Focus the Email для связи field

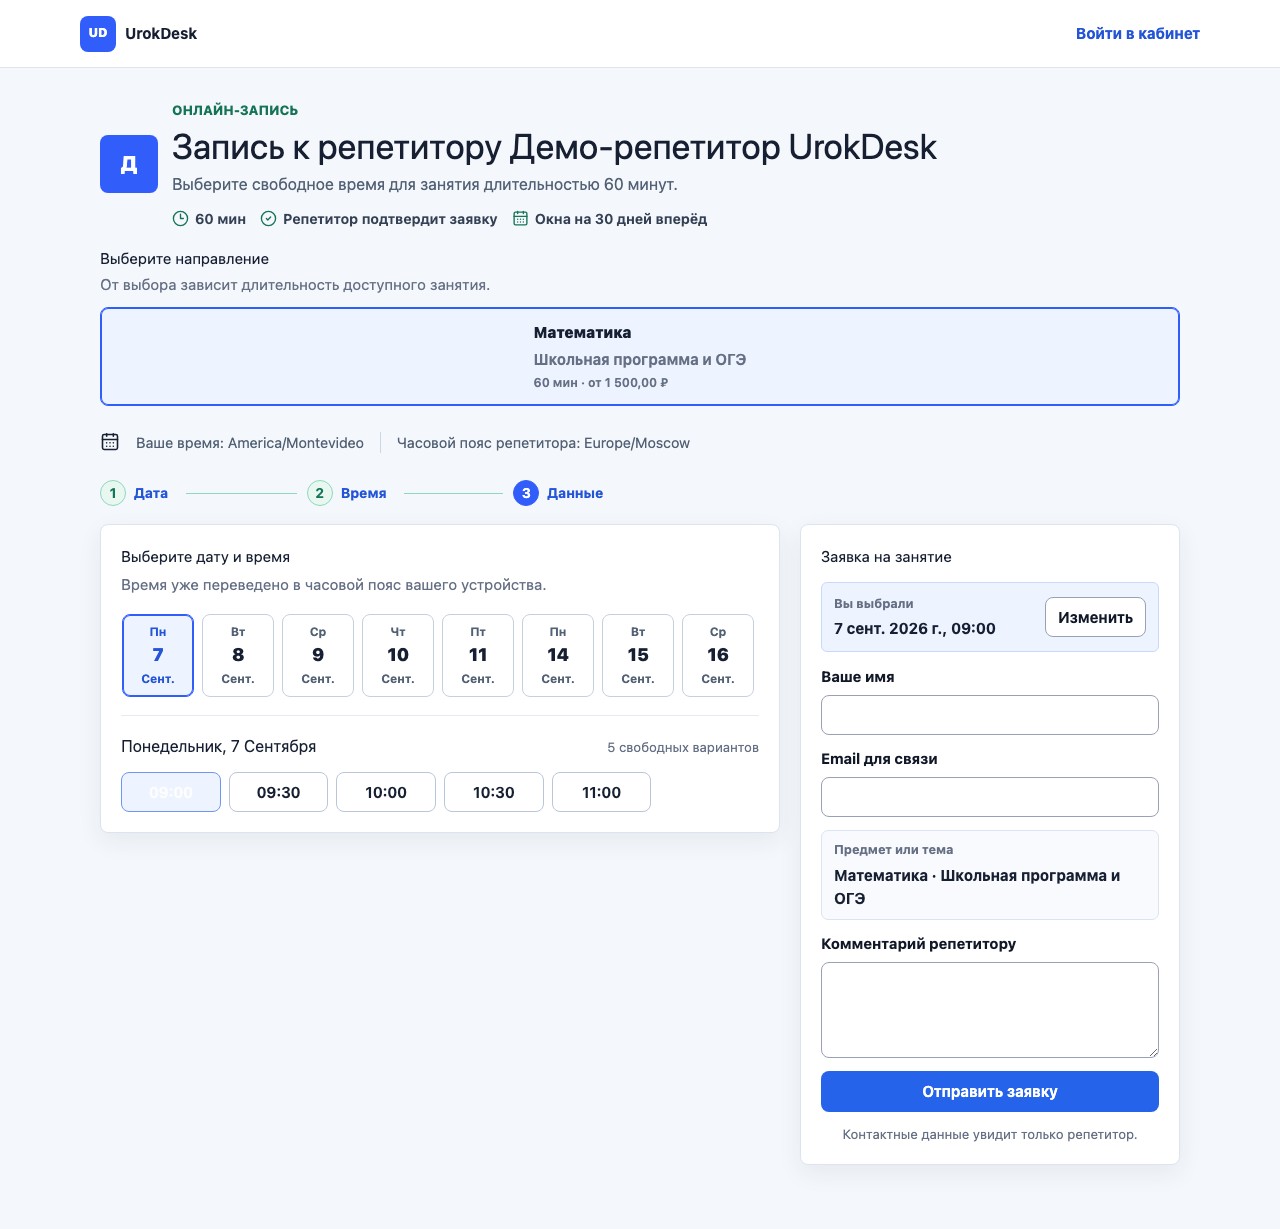coord(990,797)
